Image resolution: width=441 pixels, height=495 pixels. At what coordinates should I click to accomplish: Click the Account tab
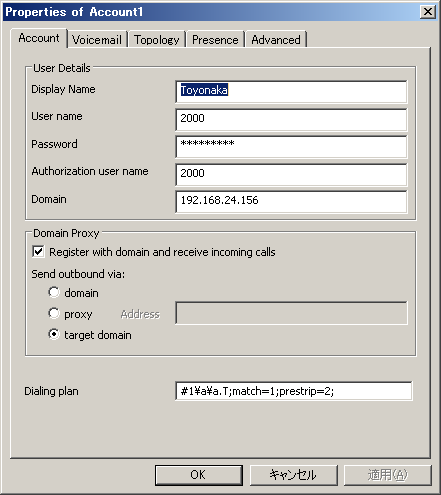[x=39, y=38]
